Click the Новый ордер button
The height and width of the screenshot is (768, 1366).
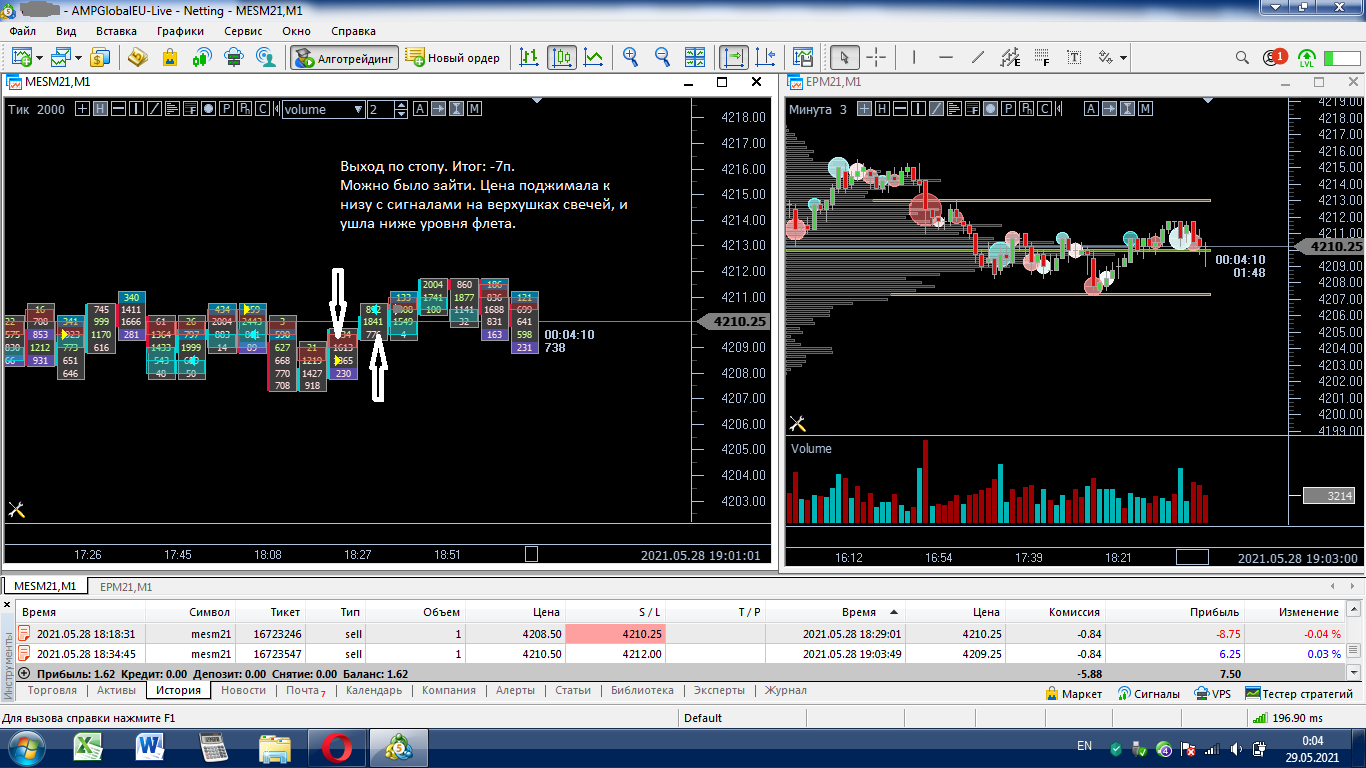click(454, 57)
